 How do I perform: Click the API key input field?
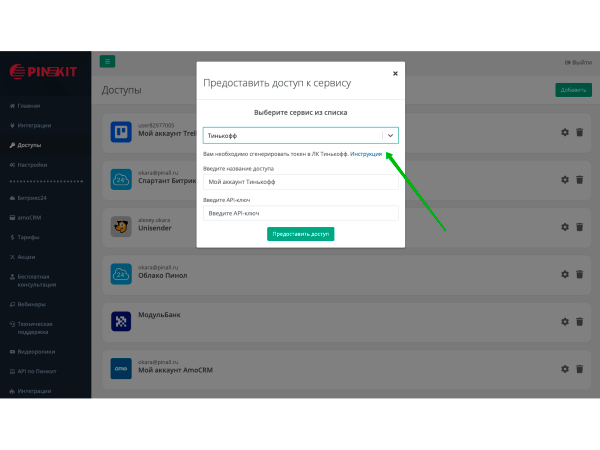coord(300,213)
